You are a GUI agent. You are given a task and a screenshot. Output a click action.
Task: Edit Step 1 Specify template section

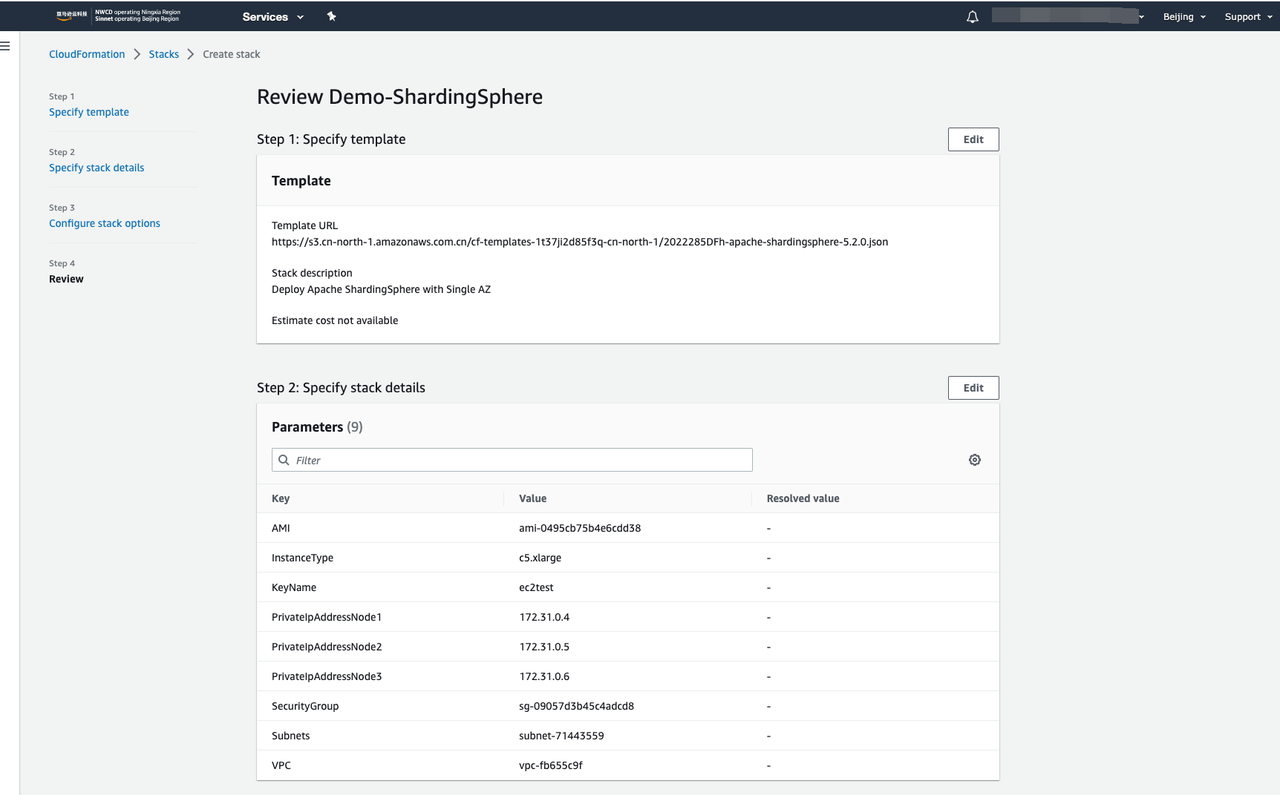[972, 140]
